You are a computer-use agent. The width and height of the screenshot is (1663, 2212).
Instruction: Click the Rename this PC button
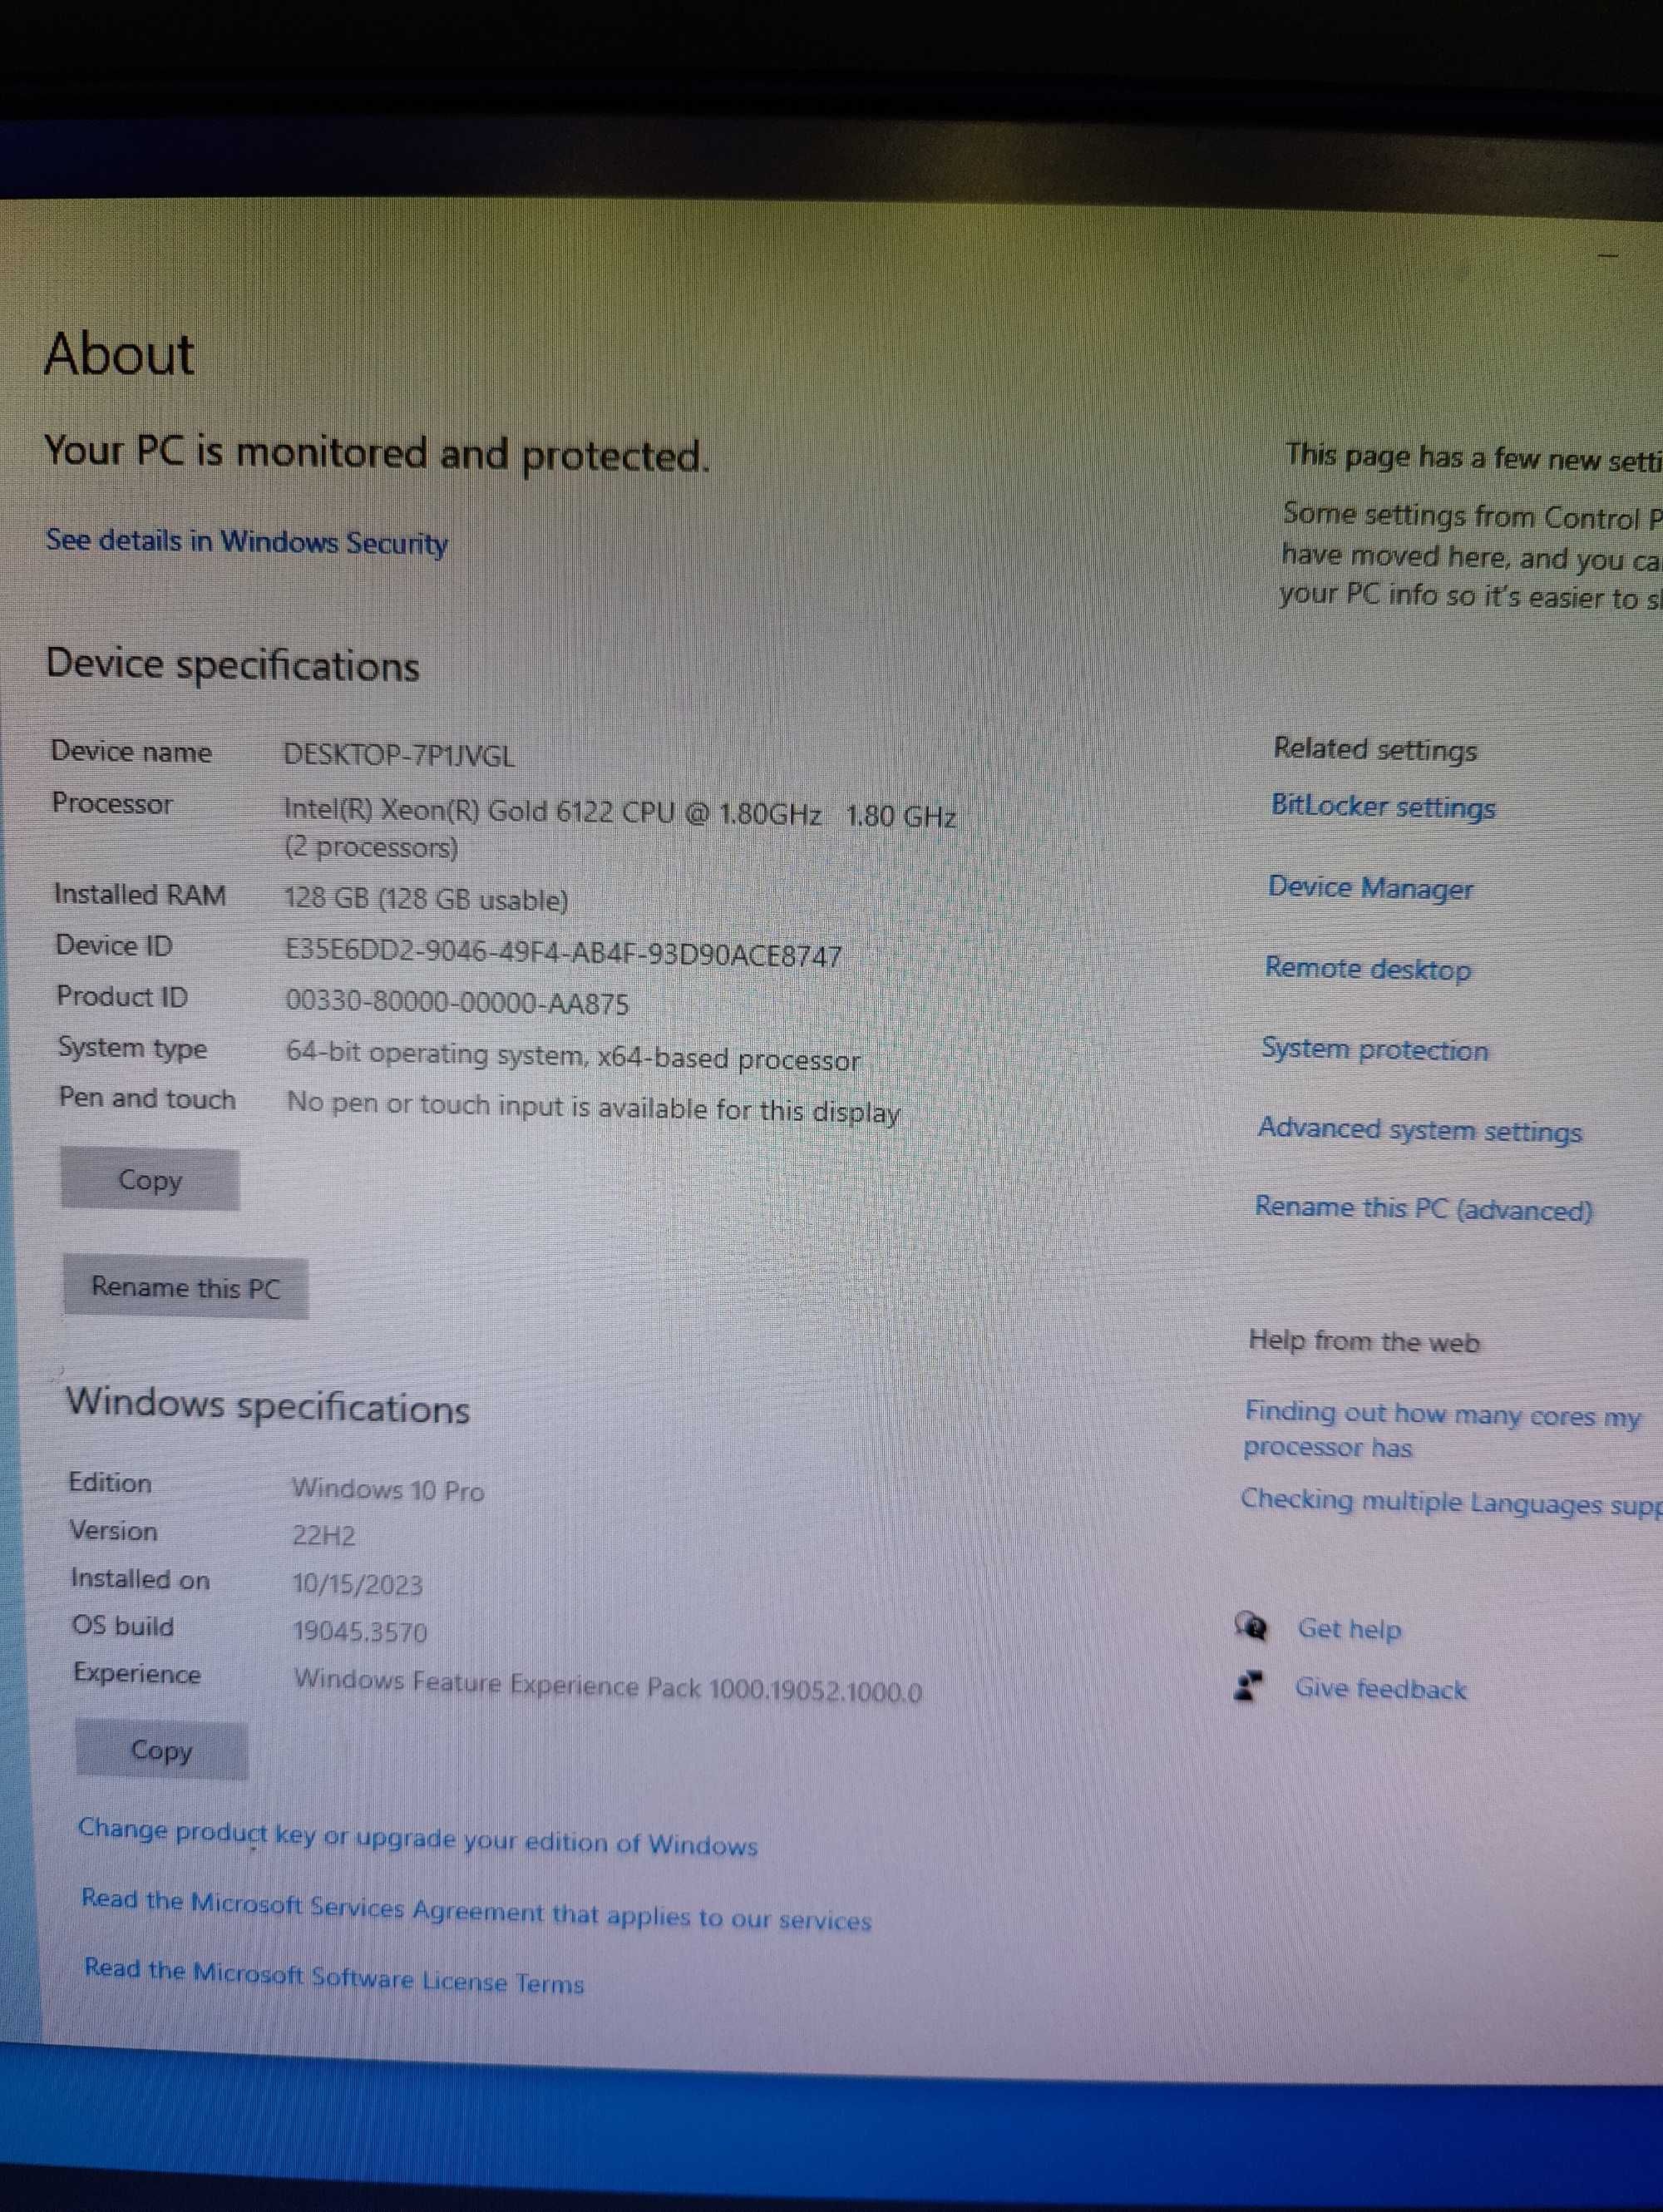[x=186, y=1287]
